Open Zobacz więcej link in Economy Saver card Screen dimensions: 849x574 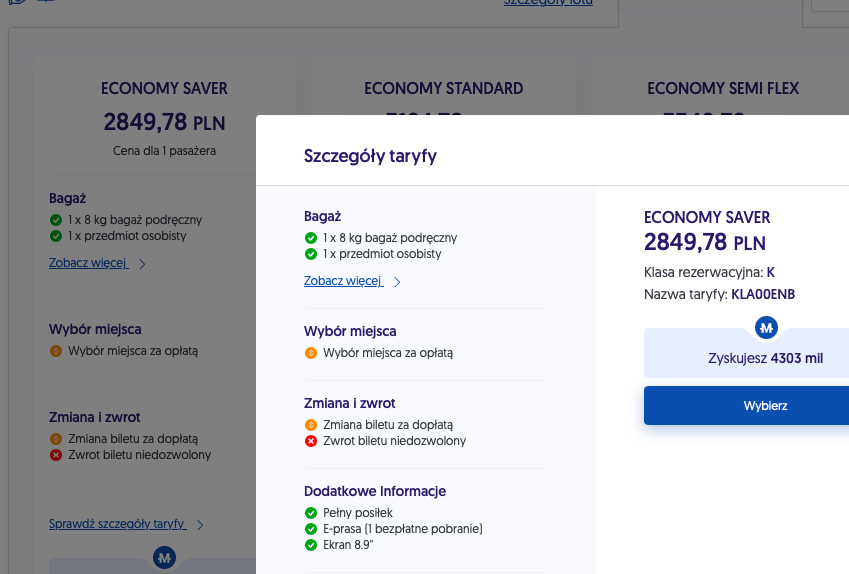coord(89,263)
